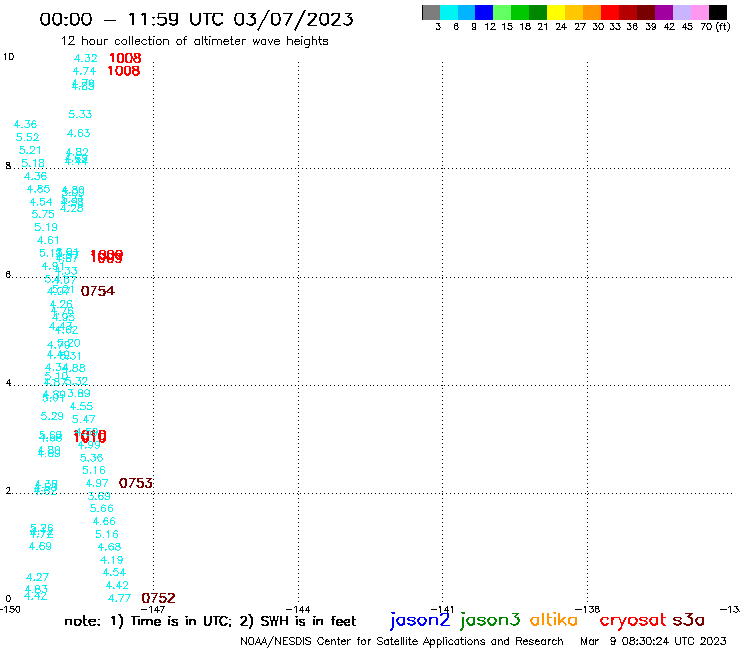Click the 4.19 wave height value
Viewport: 740px width, 650px height.
coord(111,560)
